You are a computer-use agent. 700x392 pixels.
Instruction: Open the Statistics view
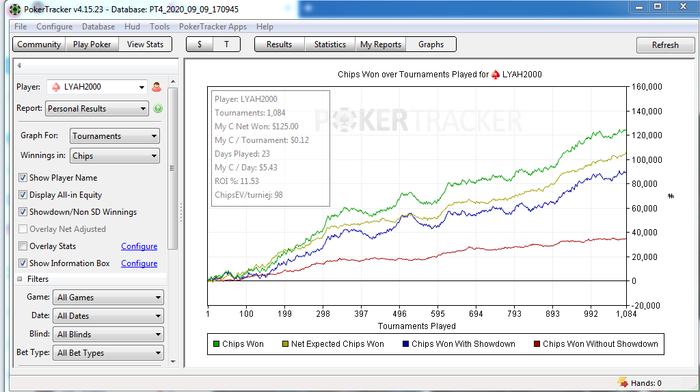click(x=330, y=45)
